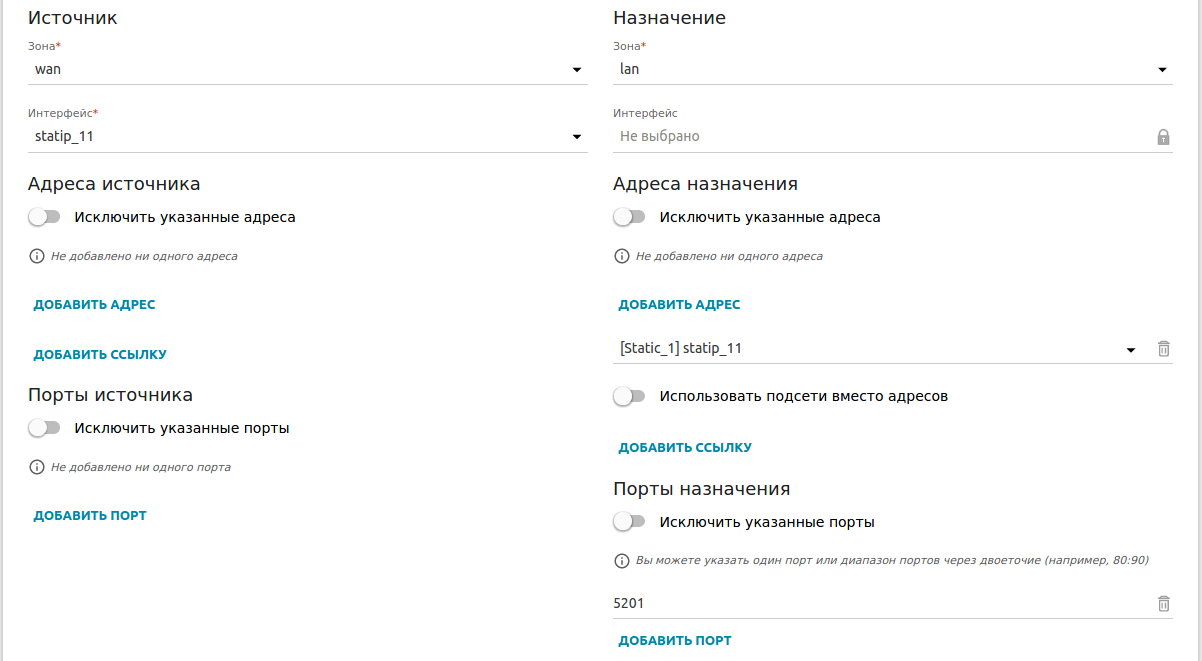Click info icon beside destination addresses note
The height and width of the screenshot is (661, 1202).
(x=623, y=256)
